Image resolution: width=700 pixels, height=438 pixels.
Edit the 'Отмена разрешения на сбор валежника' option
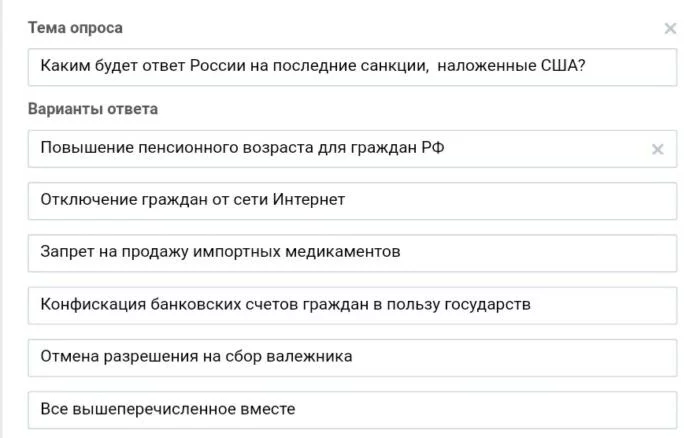(x=352, y=358)
